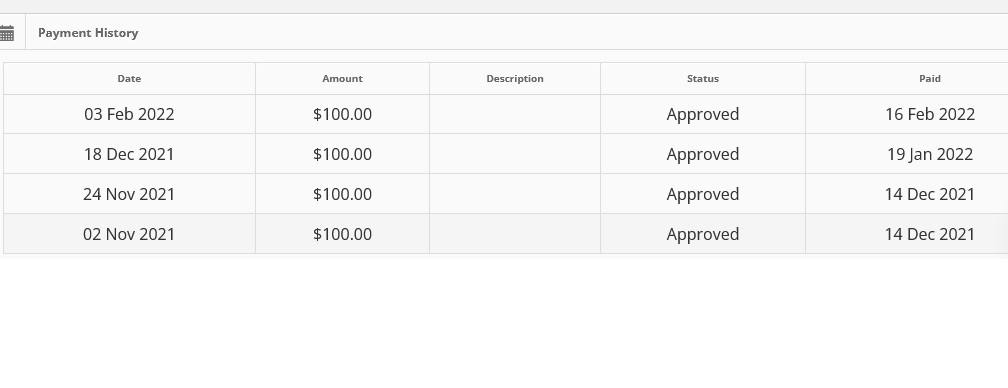1008x388 pixels.
Task: Select the 18 Dec 2021 date cell
Action: tap(129, 154)
